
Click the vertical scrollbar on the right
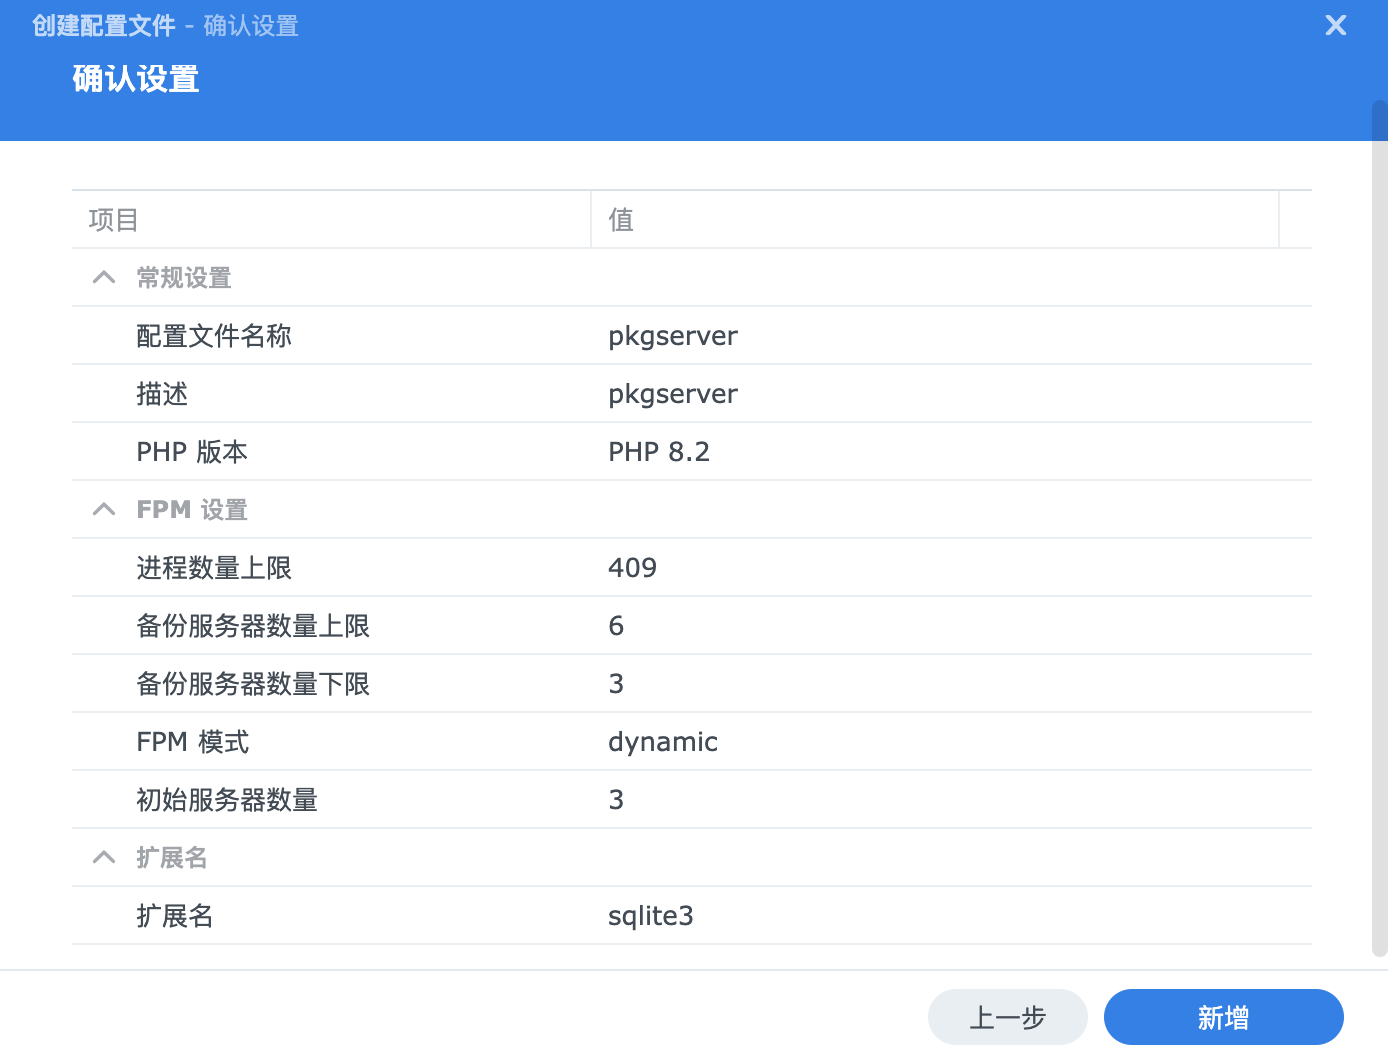[x=1379, y=528]
